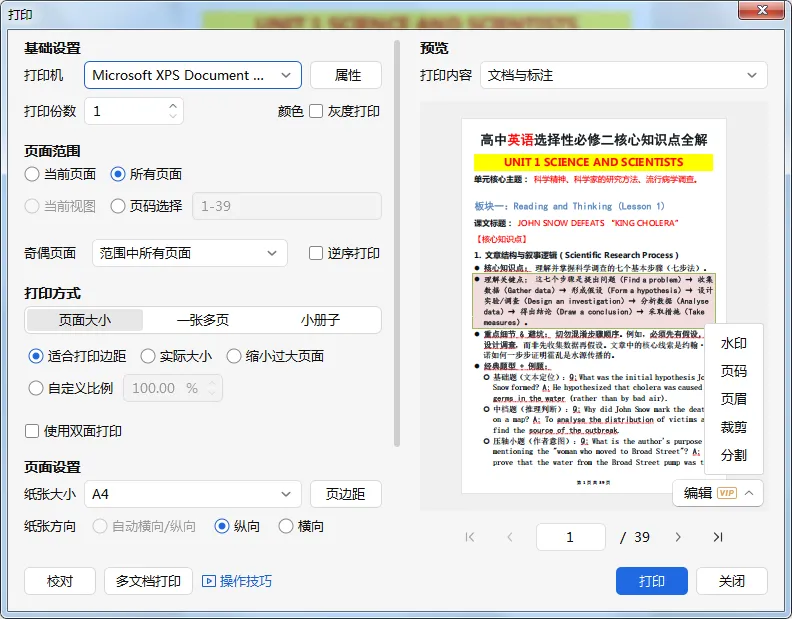The image size is (792, 619).
Task: Open the 操作技巧 tips link
Action: coord(245,581)
